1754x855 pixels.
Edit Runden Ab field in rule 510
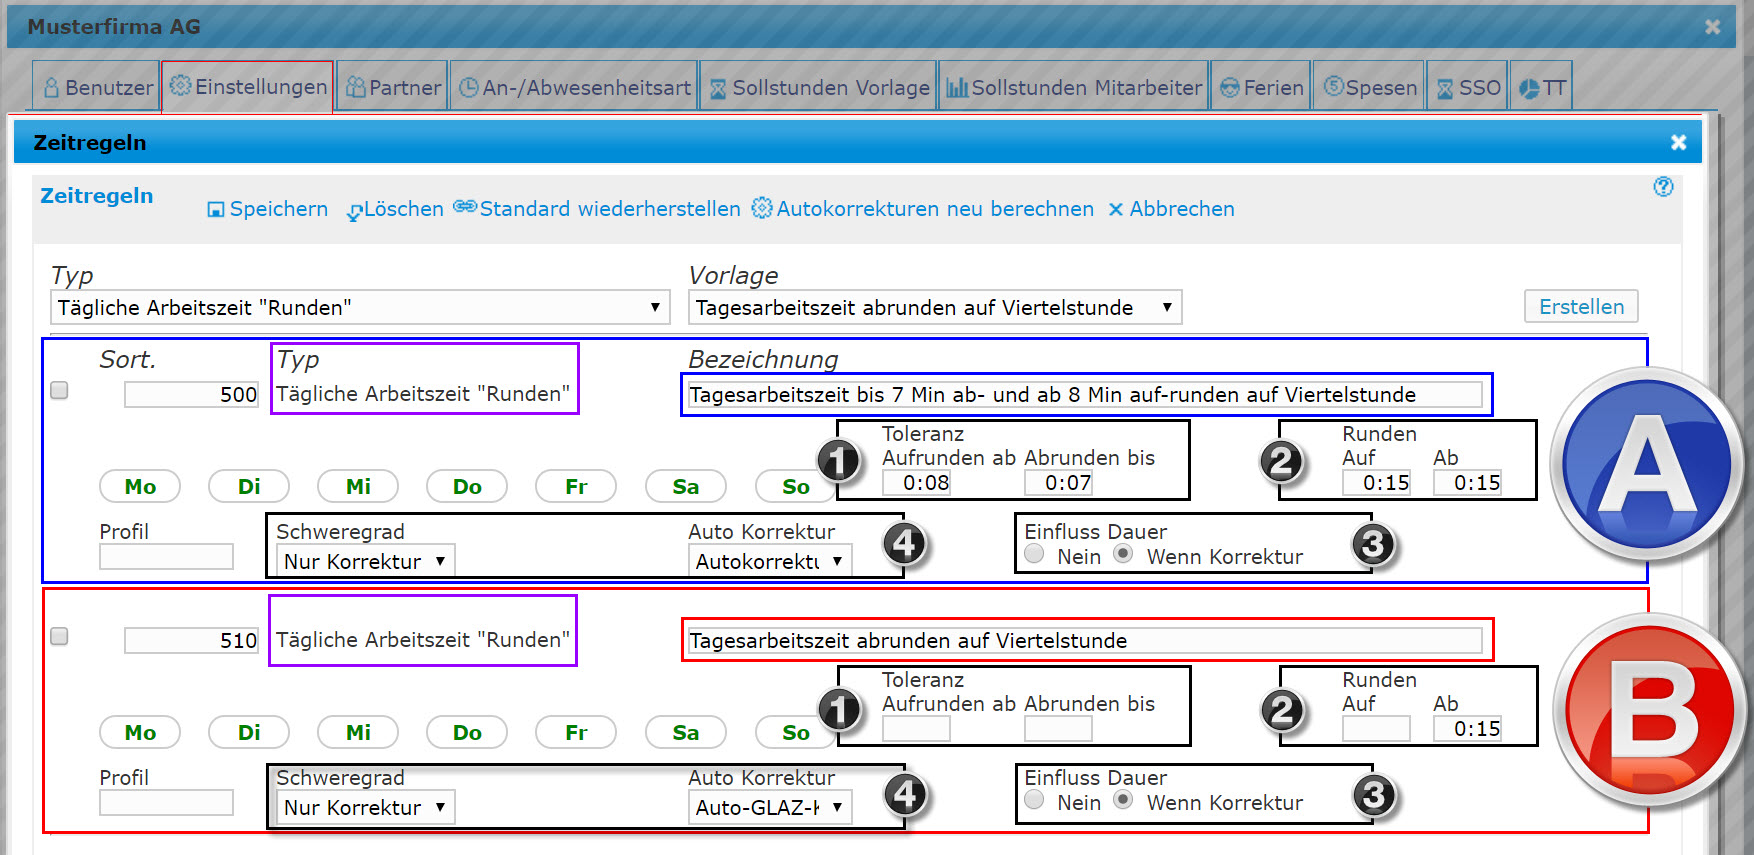1467,728
